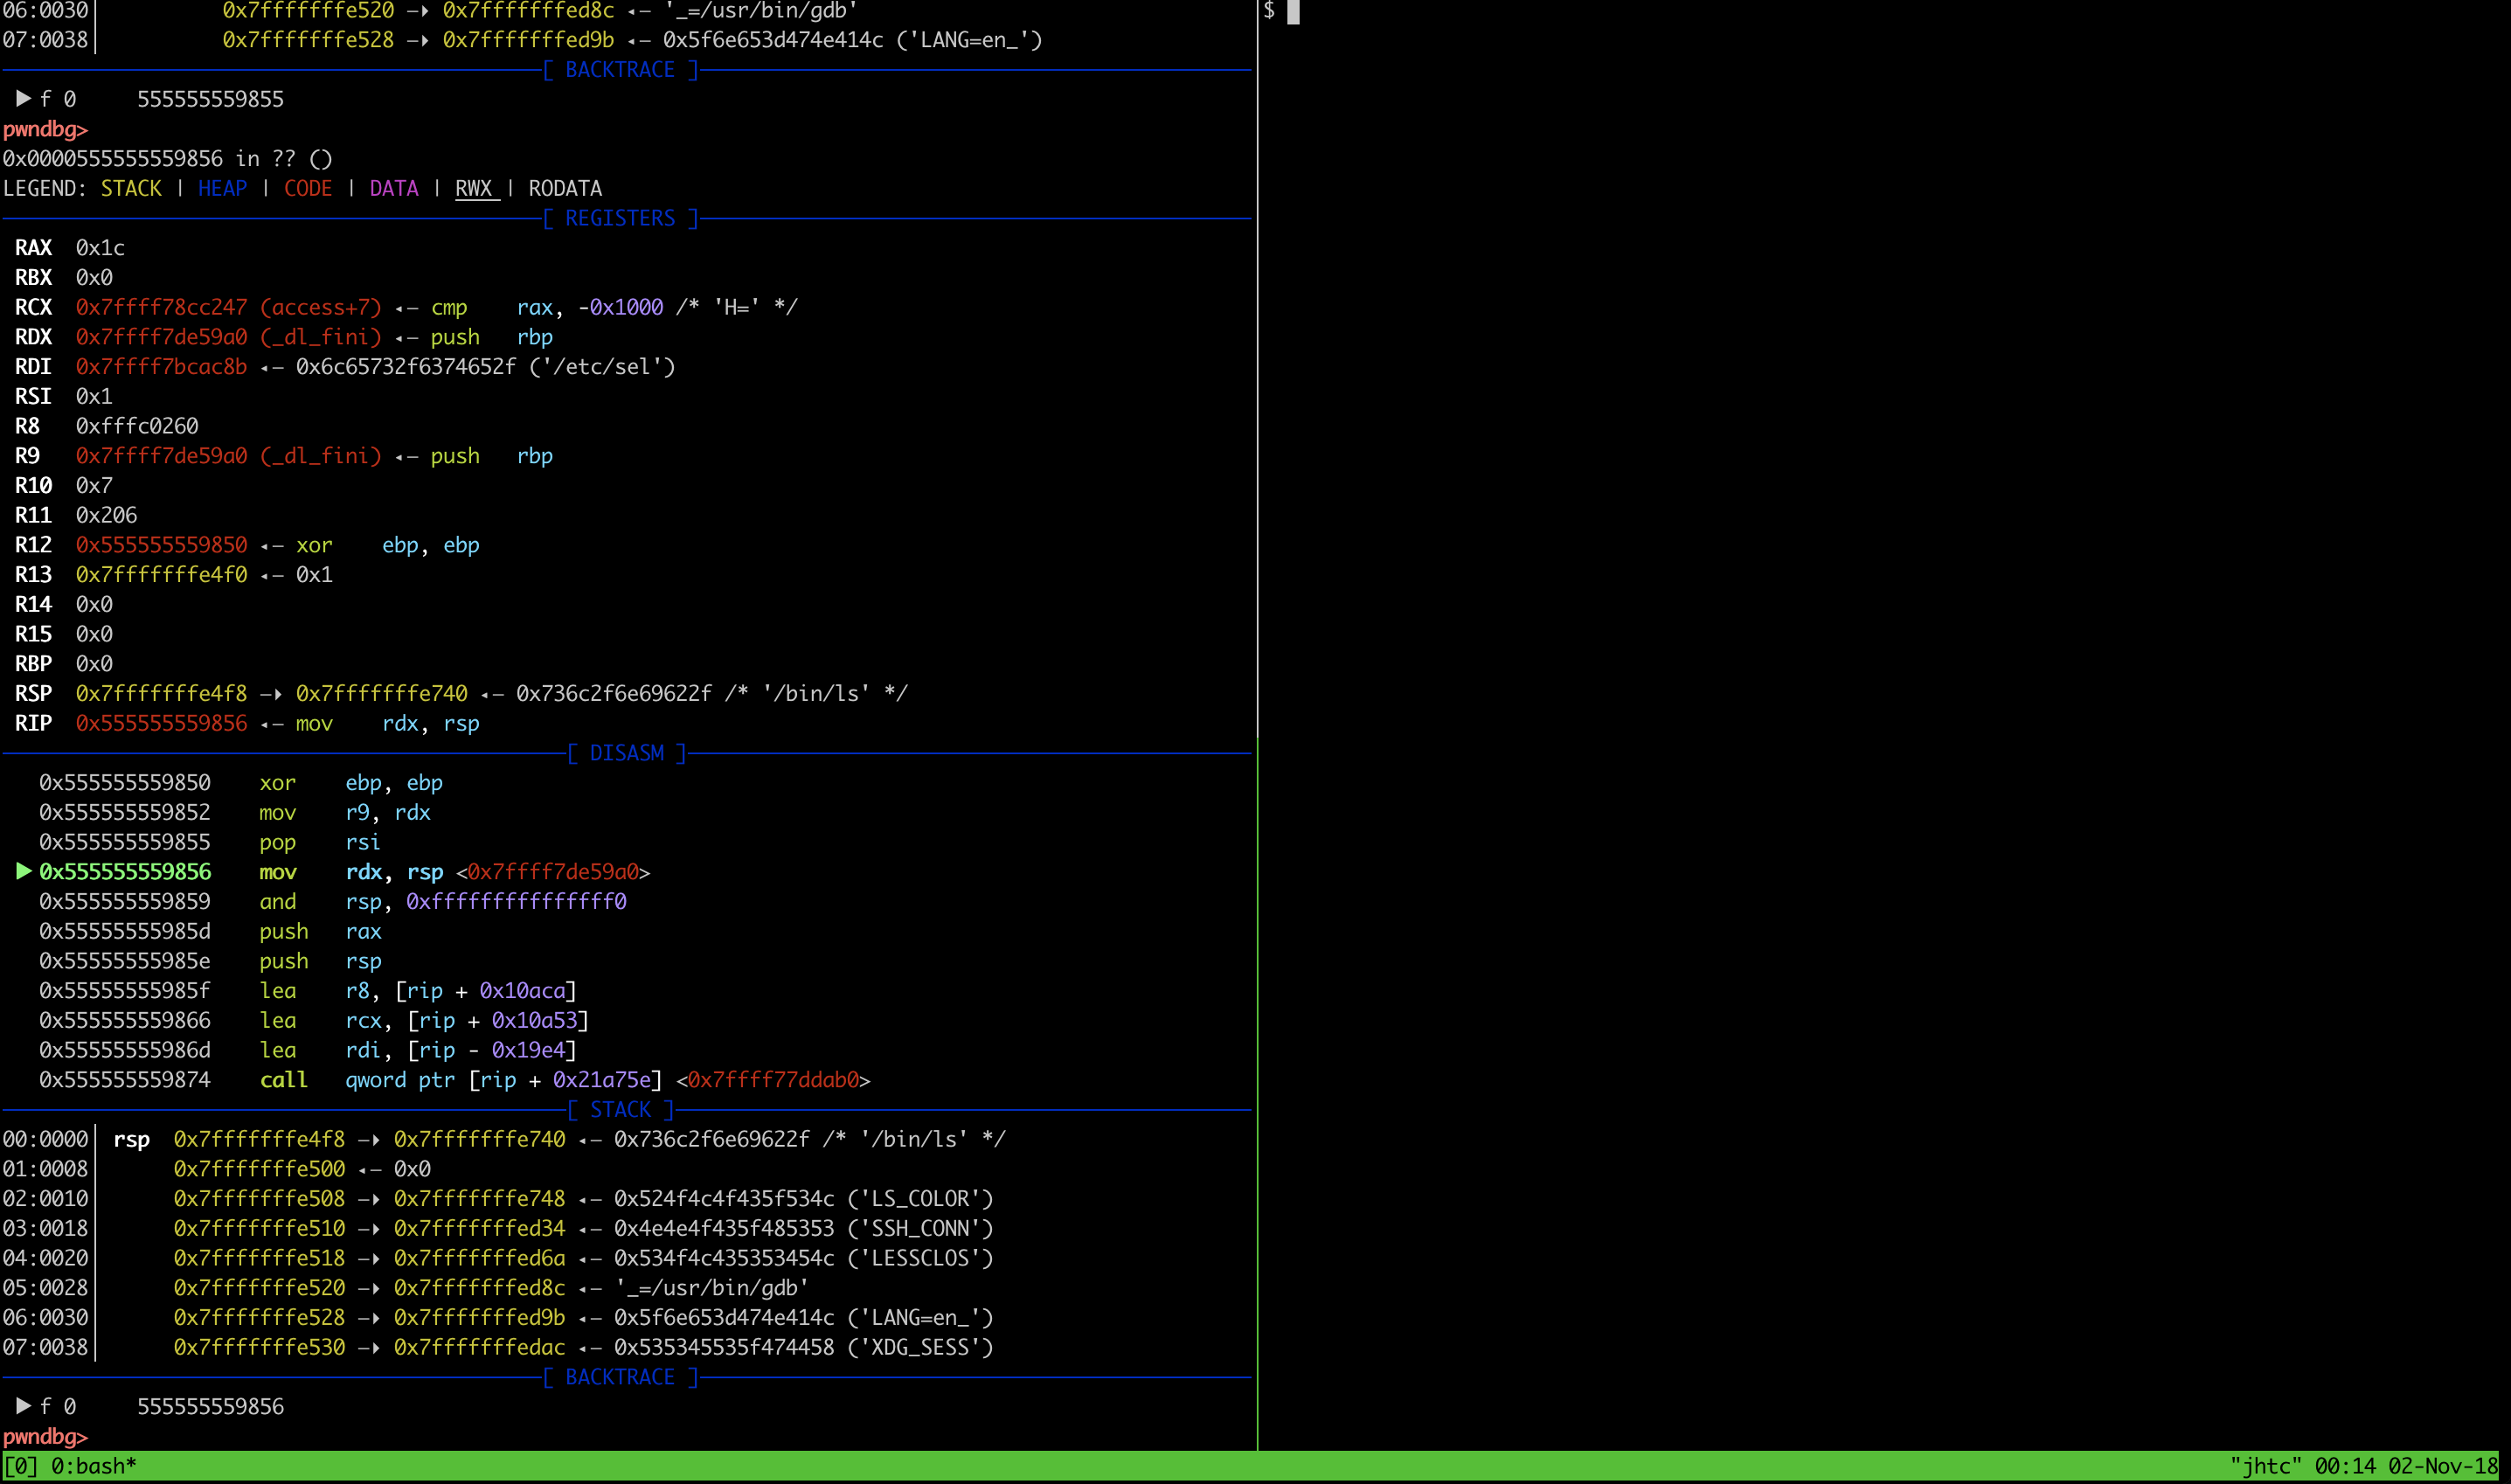Click the REGISTERS section header
Image resolution: width=2511 pixels, height=1484 pixels.
620,218
